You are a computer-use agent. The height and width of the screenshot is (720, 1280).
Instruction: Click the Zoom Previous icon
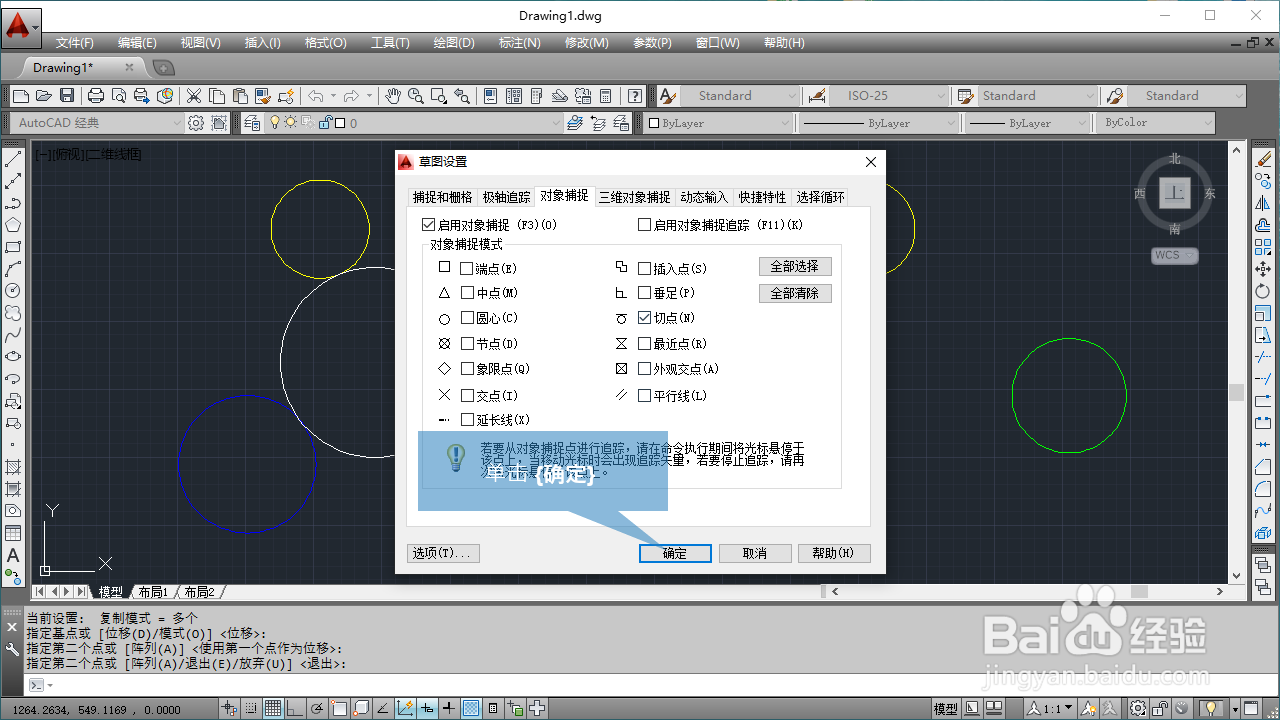(x=462, y=96)
